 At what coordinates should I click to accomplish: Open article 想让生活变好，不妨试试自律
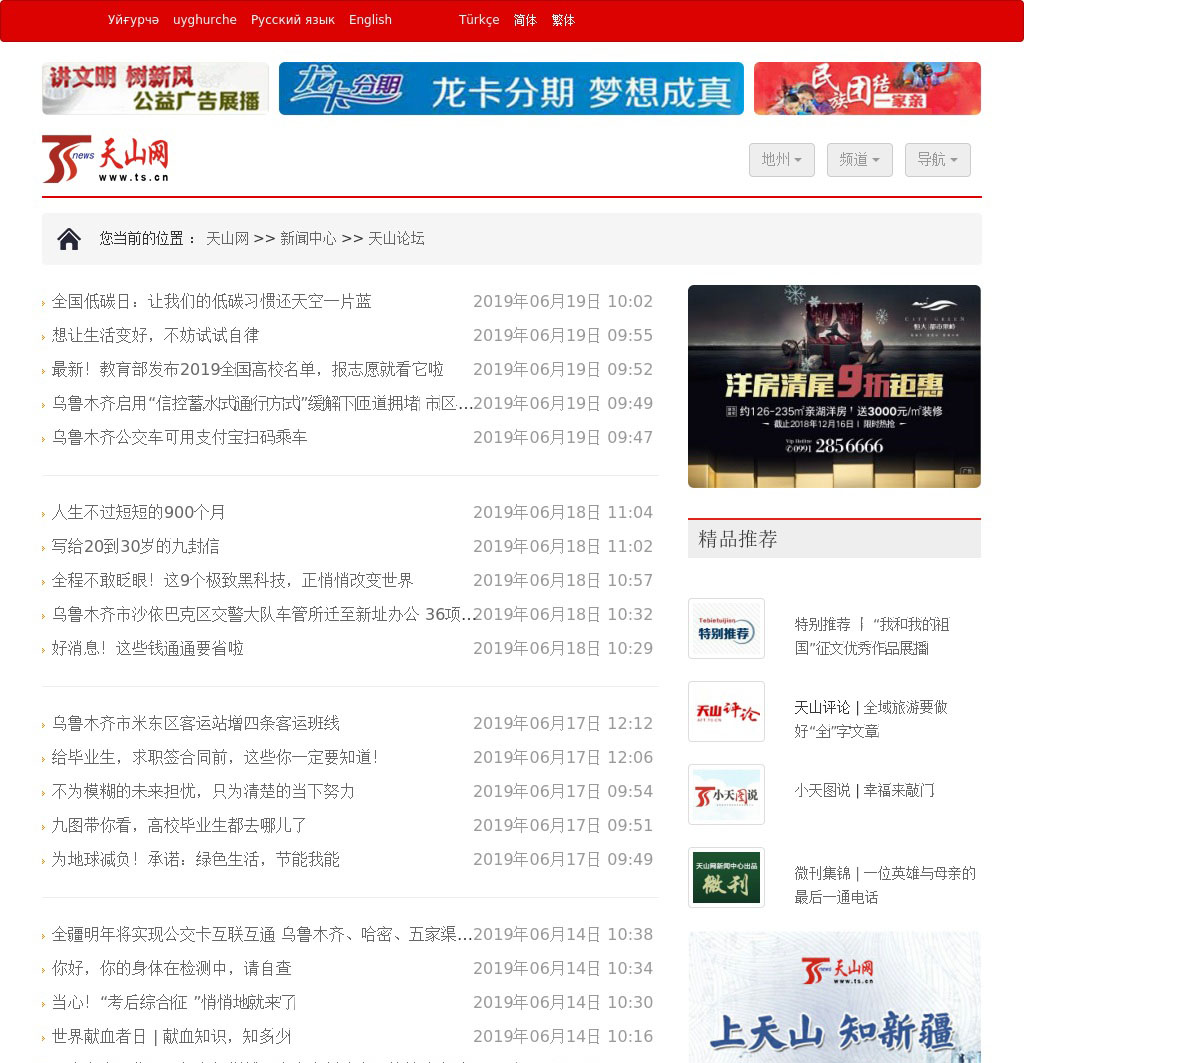coord(156,336)
